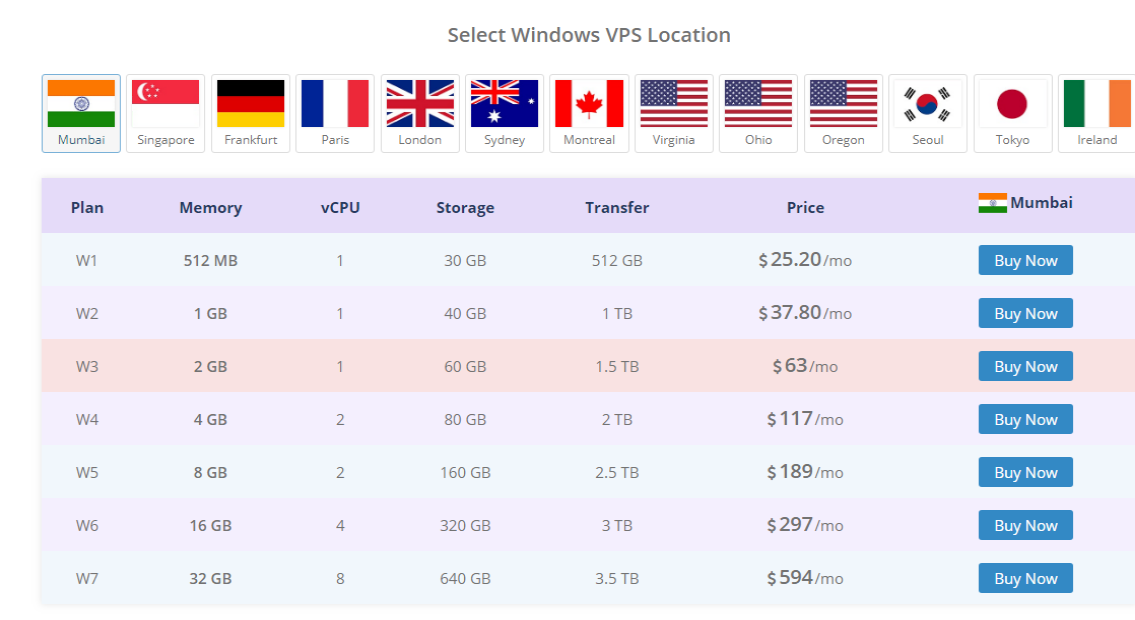The image size is (1135, 620).
Task: Select London UK flag location
Action: 420,114
